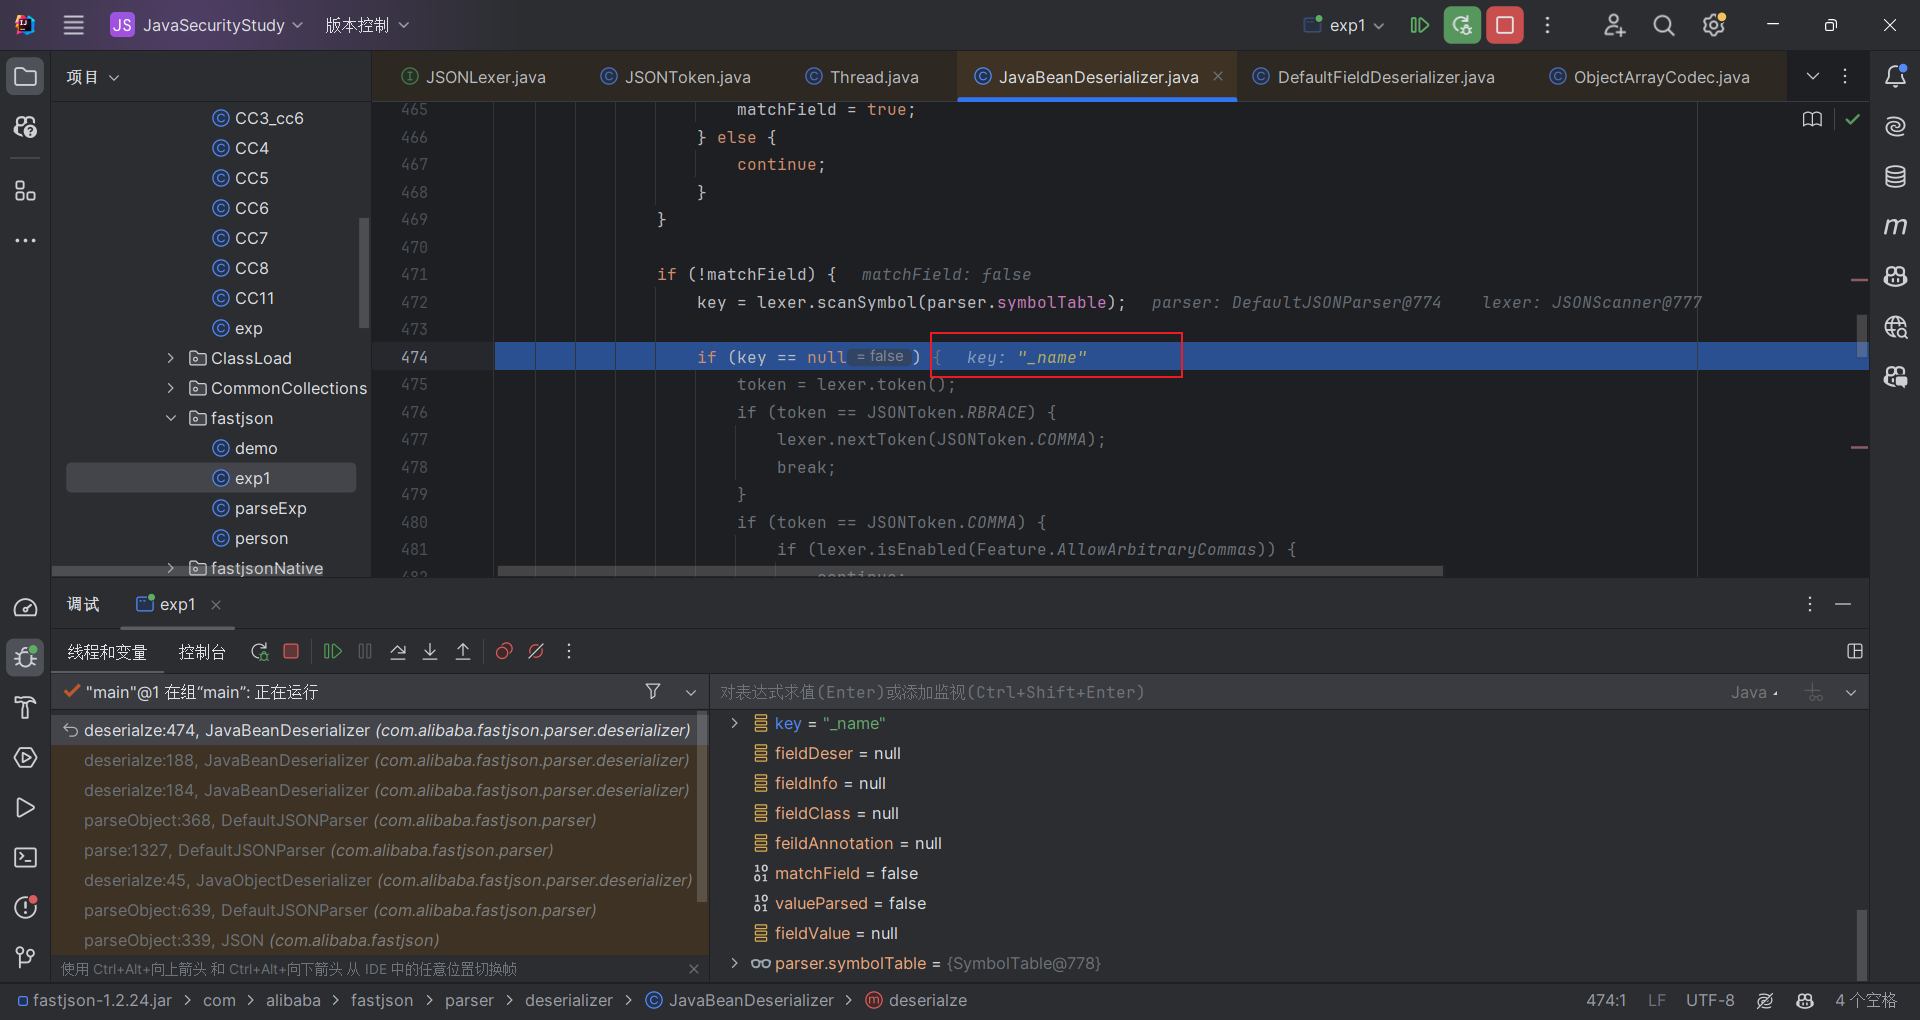Click the Resume Program toolbar icon at top

[1419, 25]
